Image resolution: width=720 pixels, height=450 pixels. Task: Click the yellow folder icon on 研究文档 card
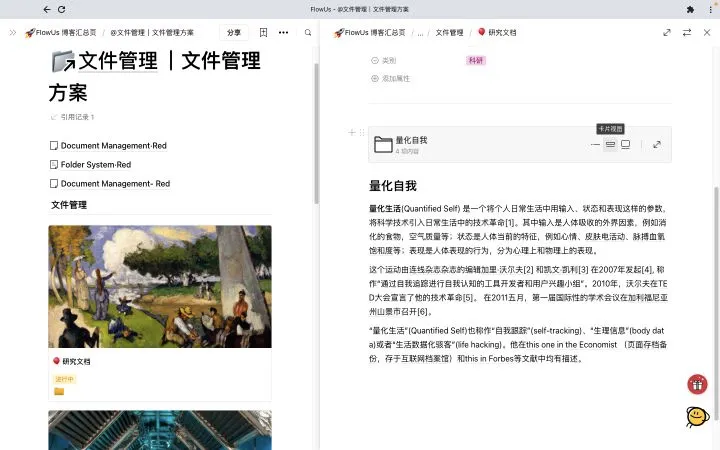click(59, 391)
